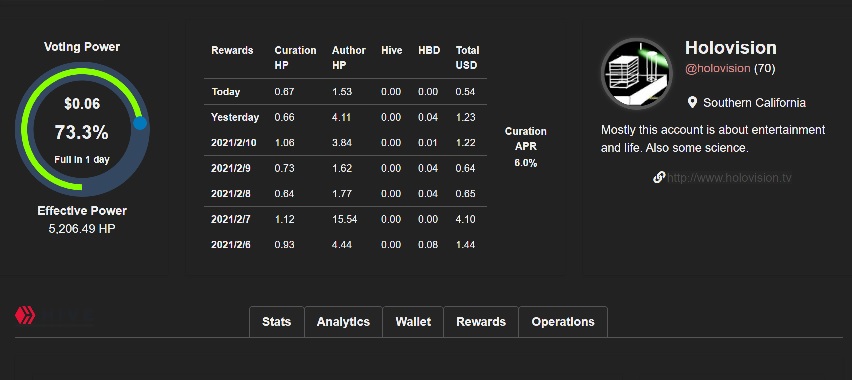852x380 pixels.
Task: Click the 73.3% voting power value
Action: coord(82,132)
